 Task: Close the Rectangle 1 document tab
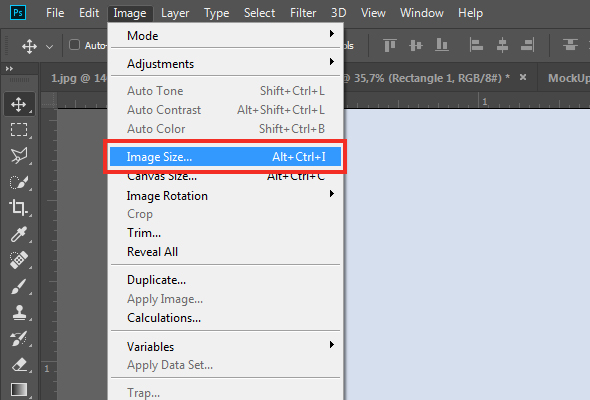coord(523,78)
